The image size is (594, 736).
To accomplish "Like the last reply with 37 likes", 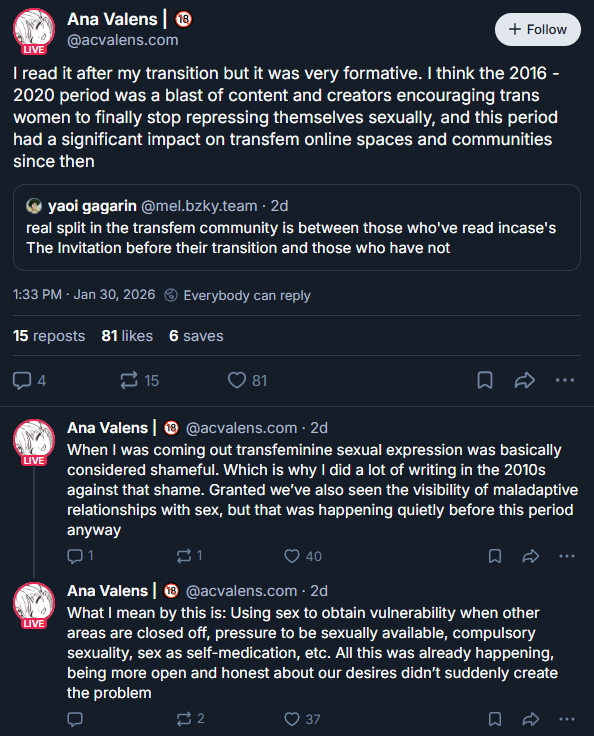I will 292,719.
